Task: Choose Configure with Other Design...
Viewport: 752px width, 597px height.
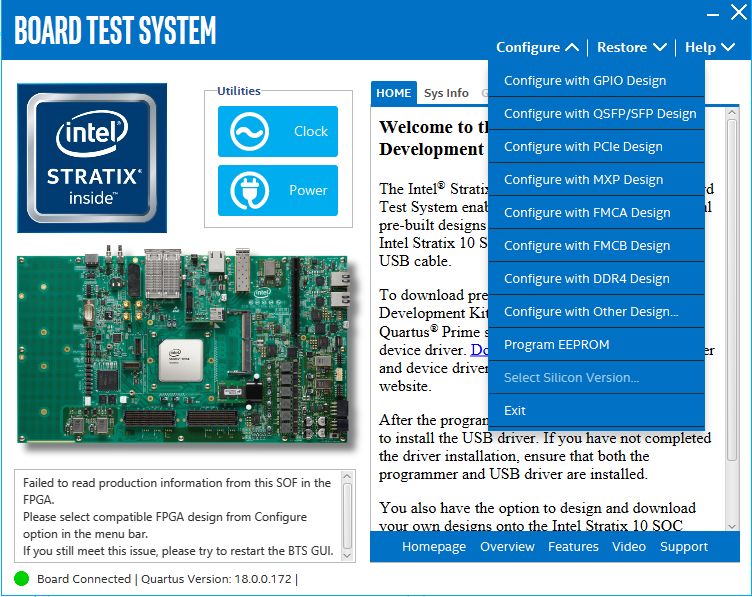Action: [596, 312]
